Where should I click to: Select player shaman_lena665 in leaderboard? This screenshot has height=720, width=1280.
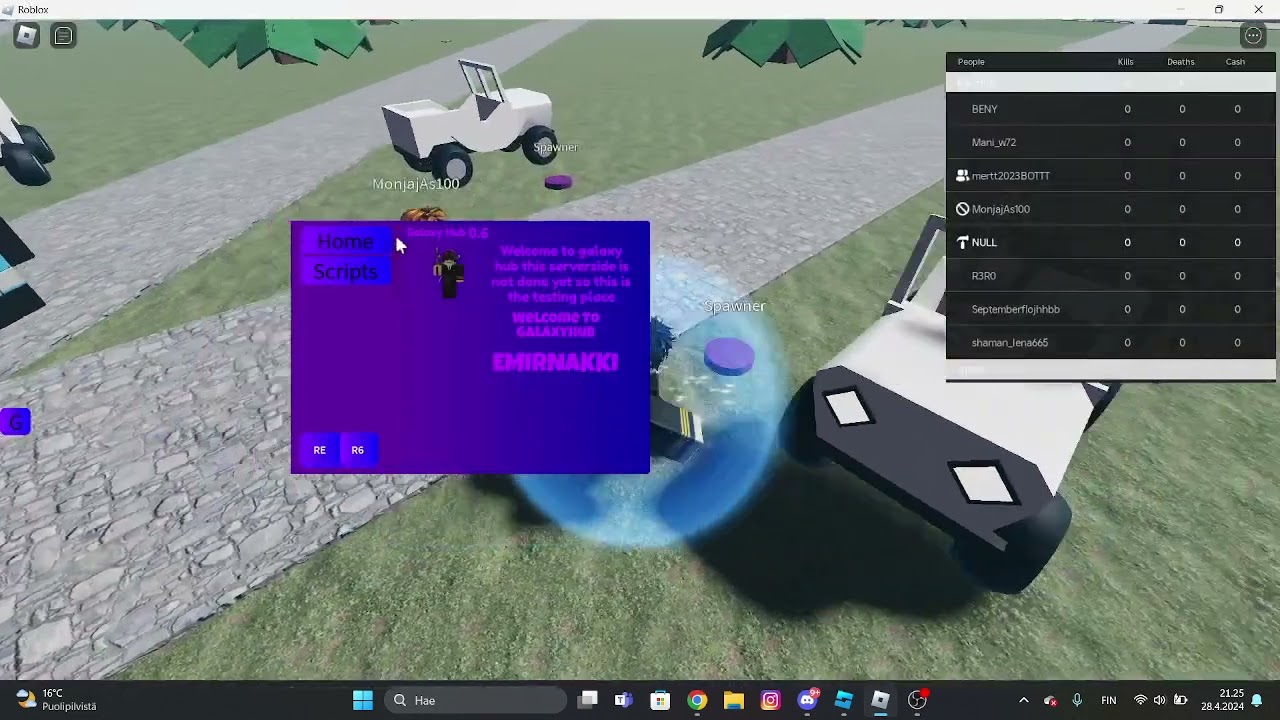tap(1111, 342)
